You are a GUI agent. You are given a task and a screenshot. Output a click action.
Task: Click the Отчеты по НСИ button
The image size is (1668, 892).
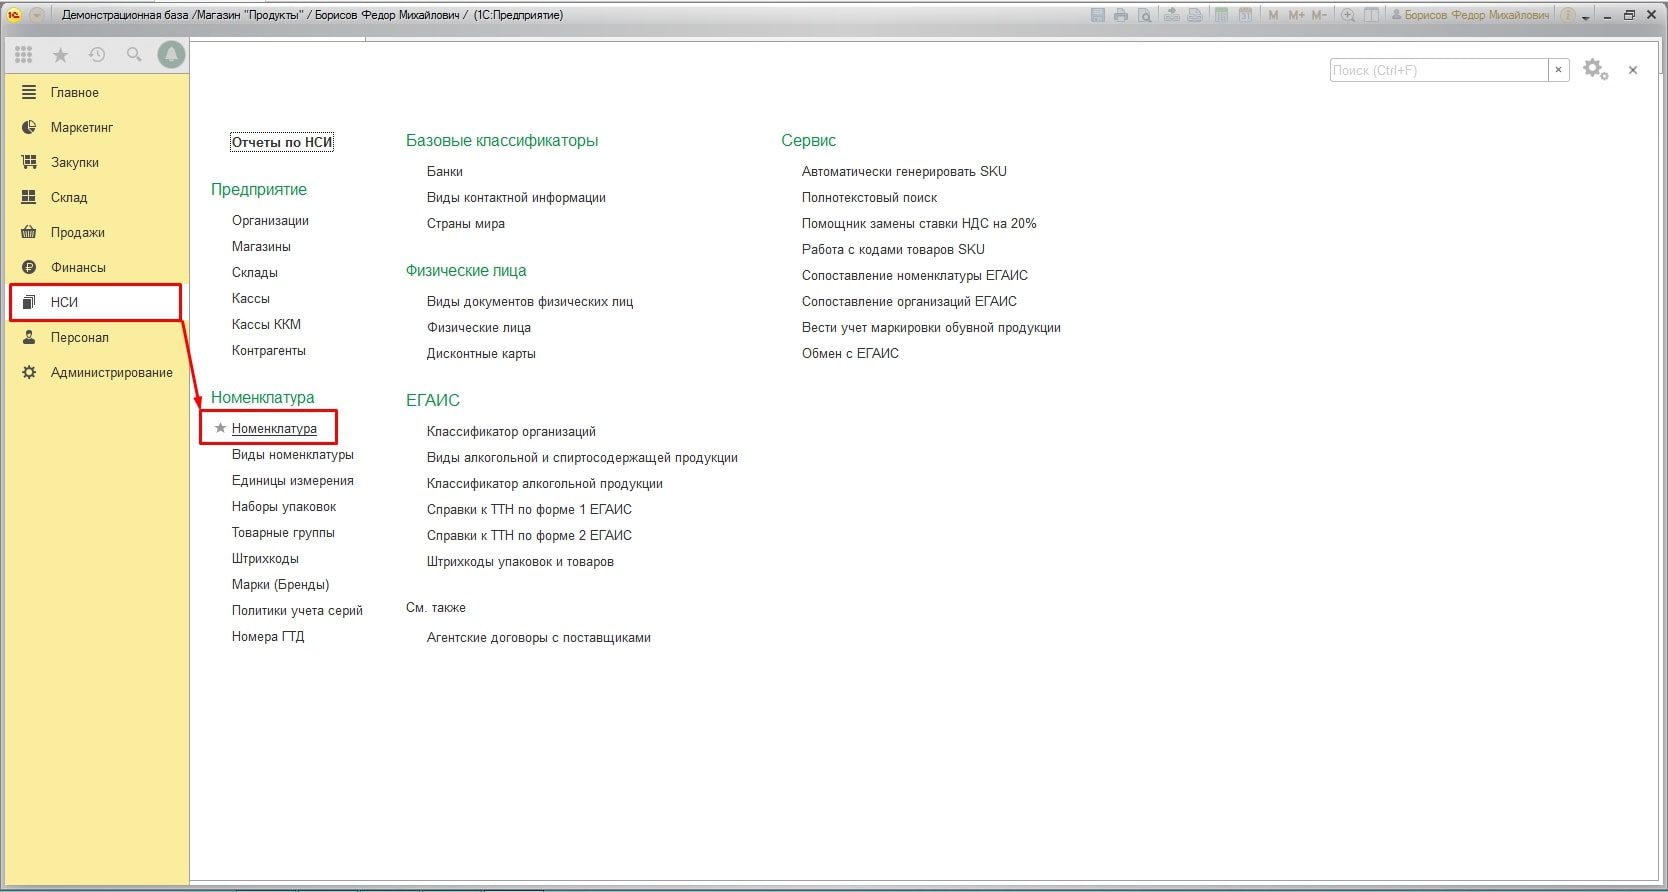282,142
